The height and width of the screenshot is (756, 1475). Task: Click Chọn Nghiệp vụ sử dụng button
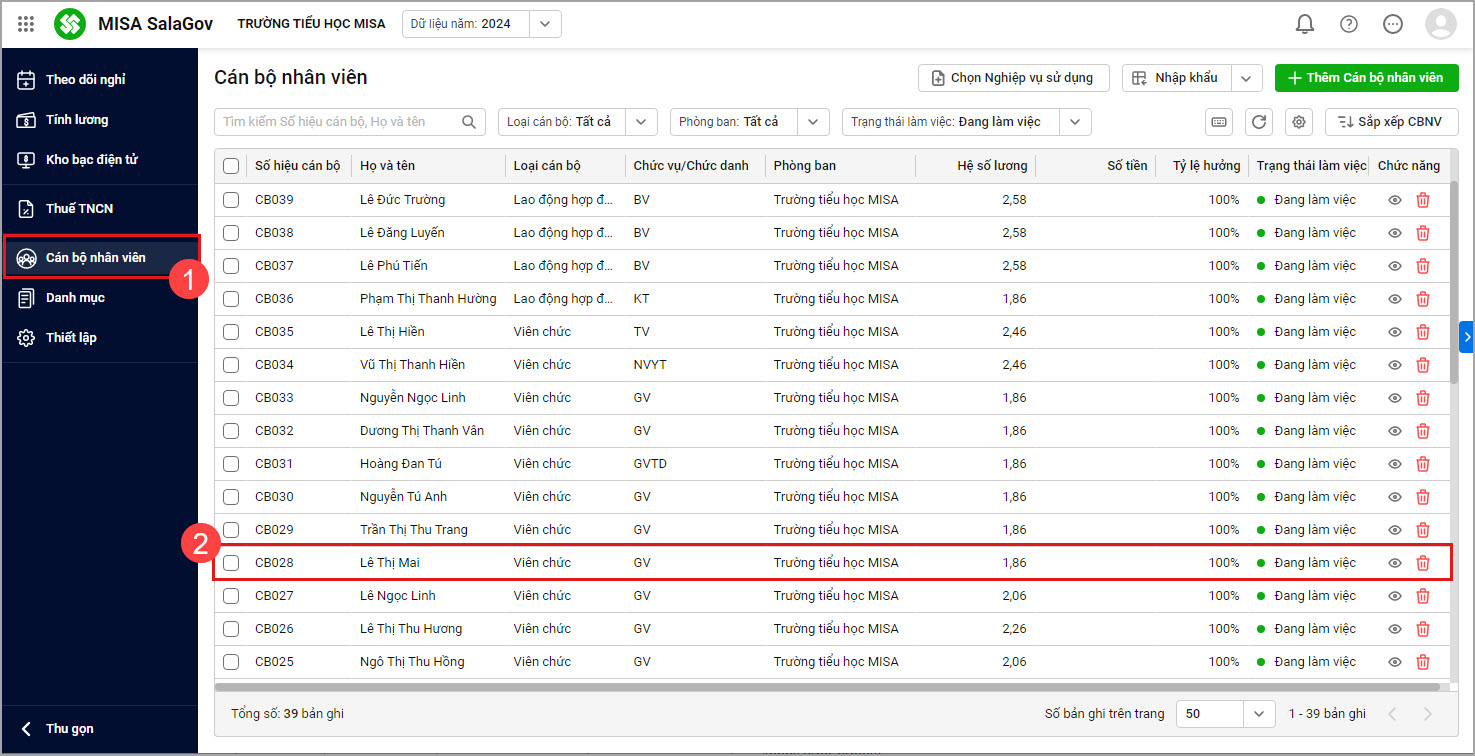click(1014, 78)
